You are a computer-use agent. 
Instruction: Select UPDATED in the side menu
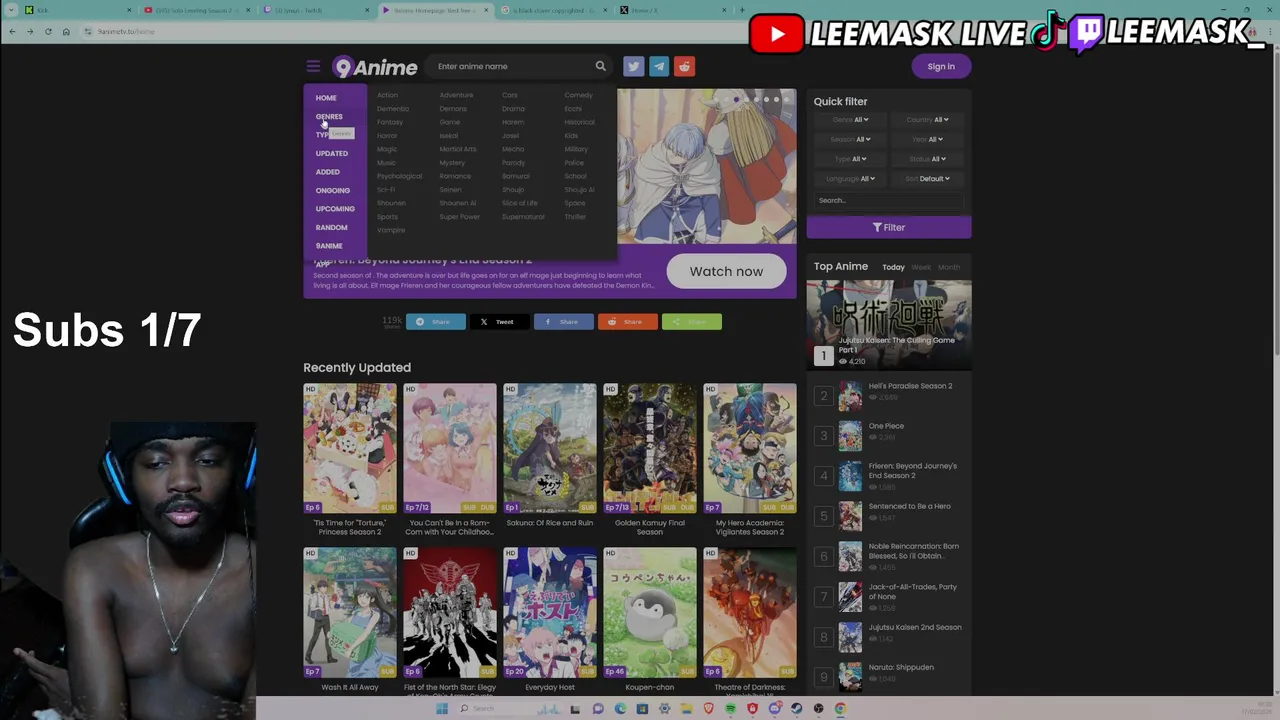[x=332, y=154]
